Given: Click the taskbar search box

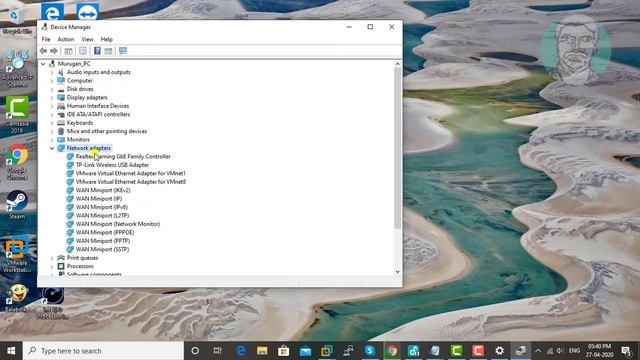Looking at the screenshot, I should click(x=103, y=351).
